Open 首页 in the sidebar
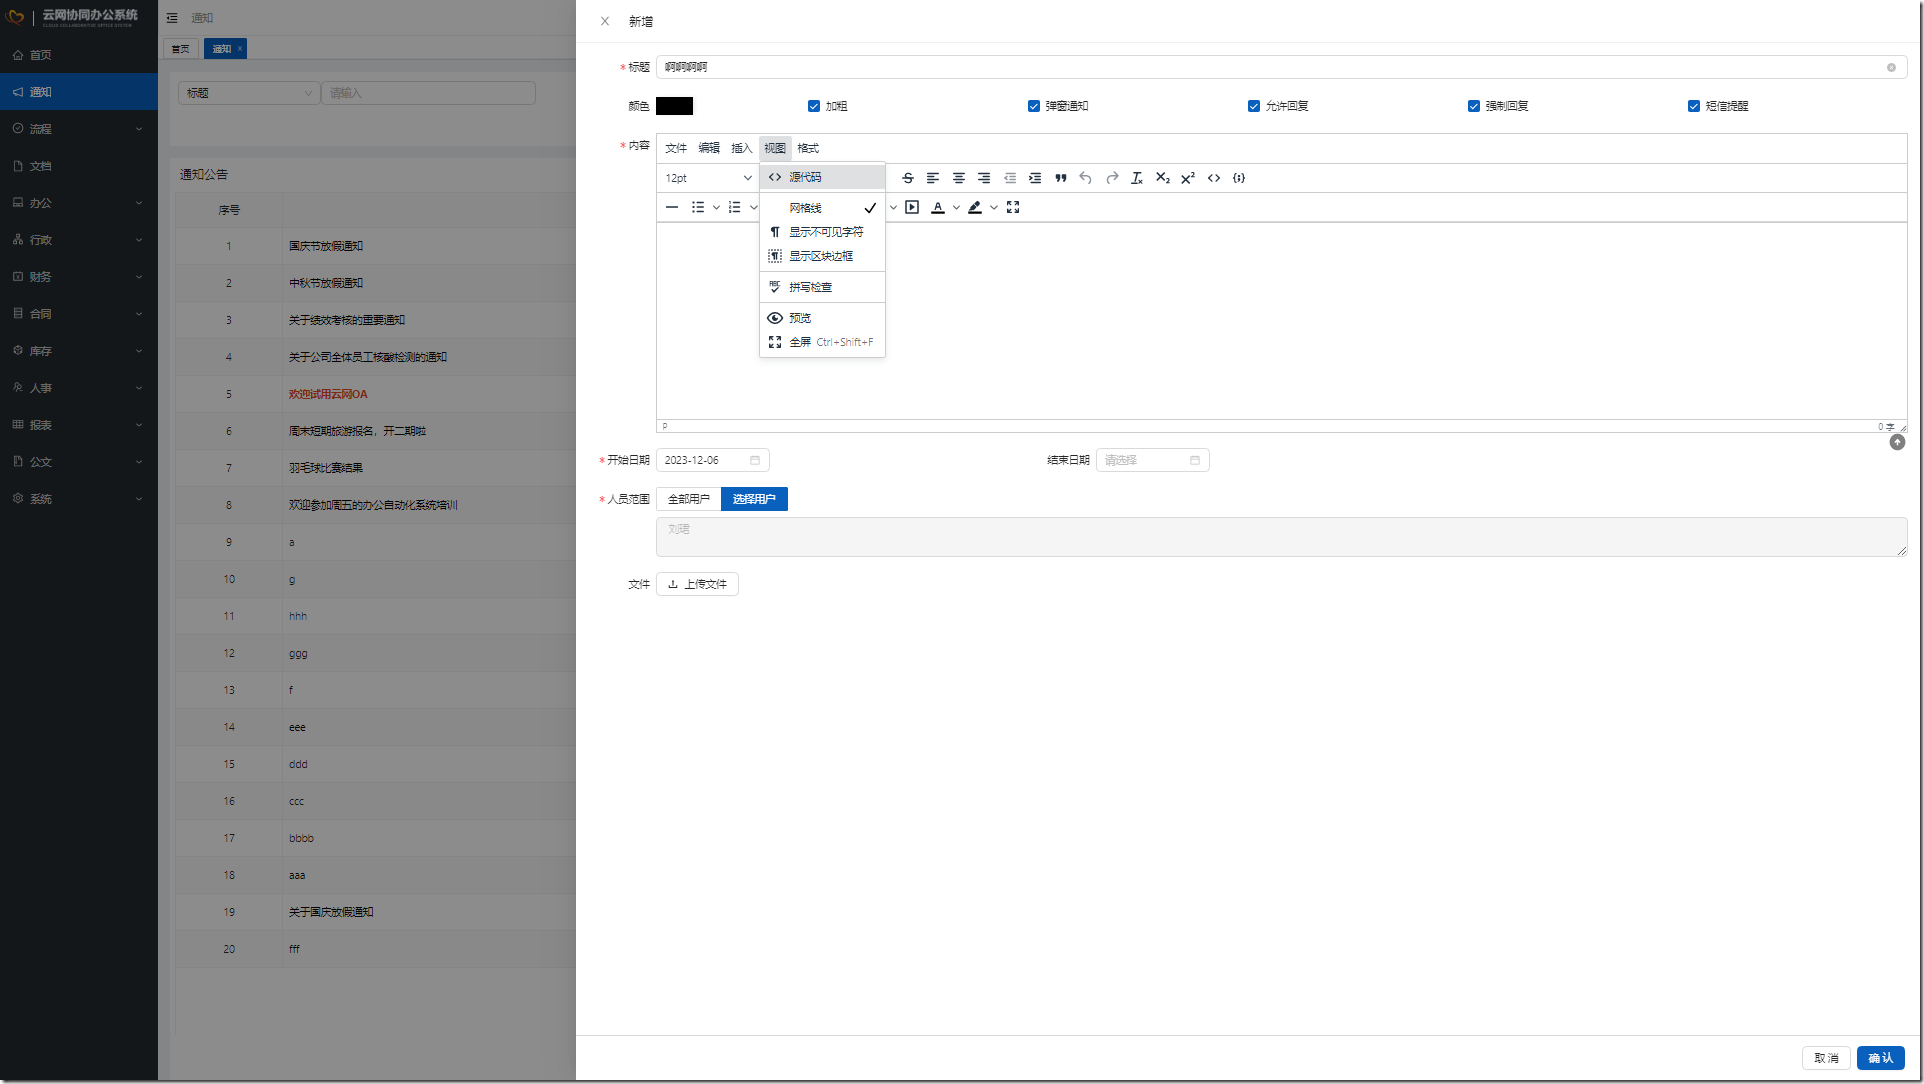 pos(79,55)
